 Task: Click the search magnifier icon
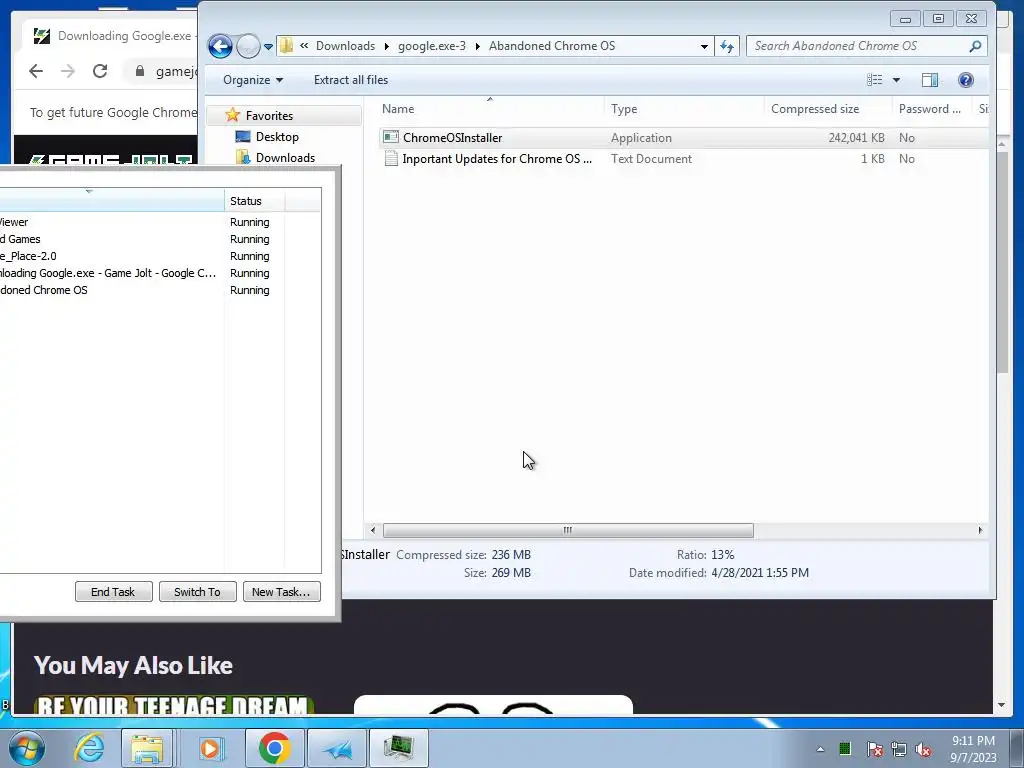[976, 46]
